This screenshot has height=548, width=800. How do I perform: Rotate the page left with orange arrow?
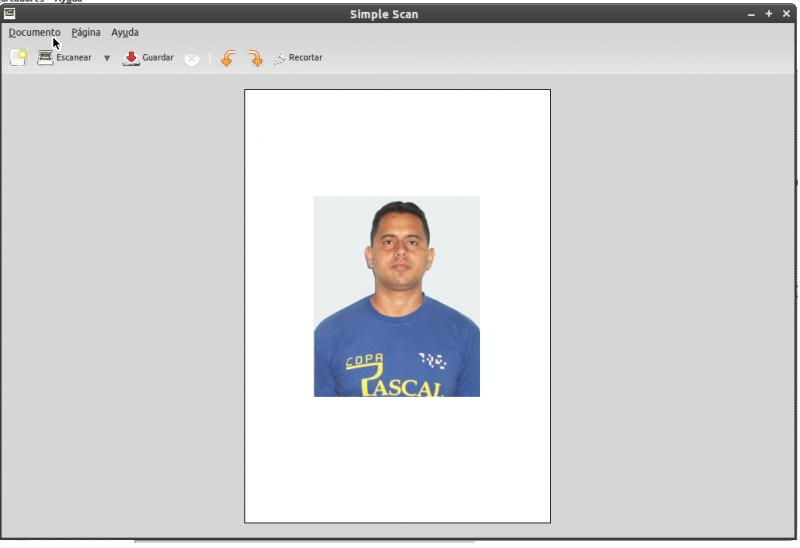(x=228, y=58)
